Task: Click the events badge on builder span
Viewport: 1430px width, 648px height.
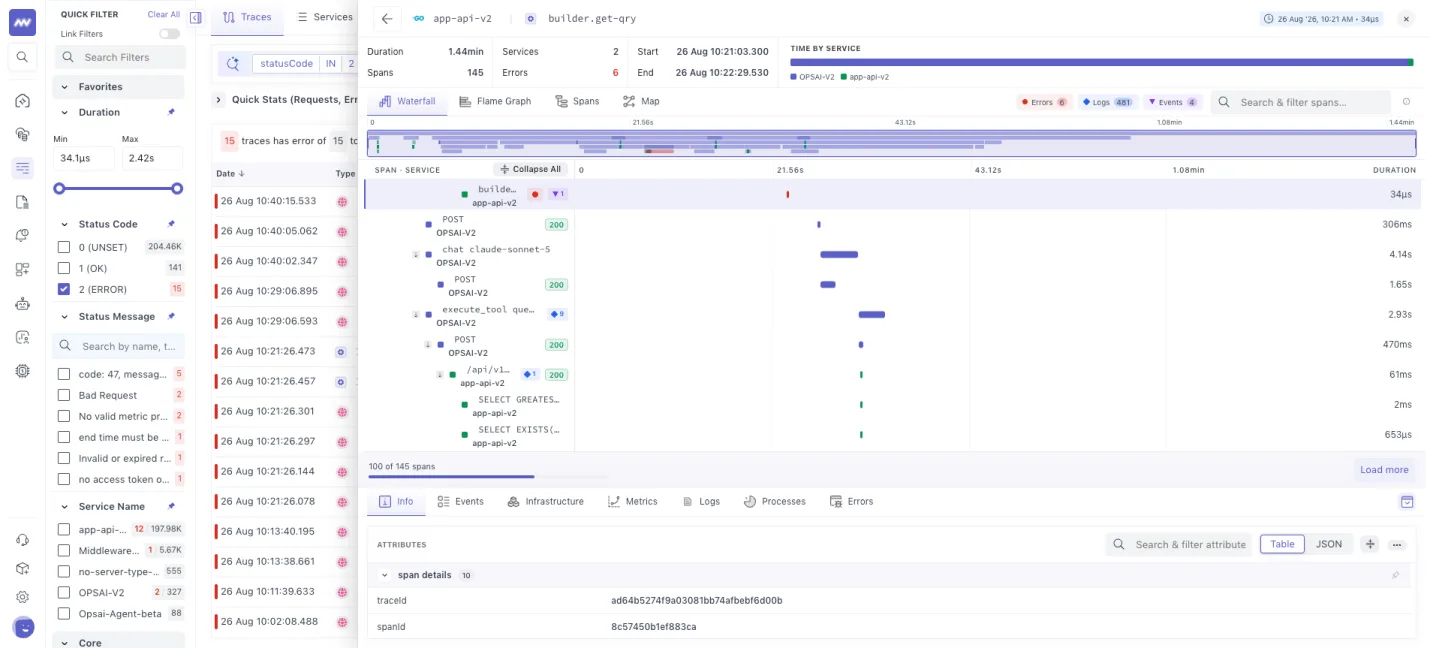Action: click(558, 194)
